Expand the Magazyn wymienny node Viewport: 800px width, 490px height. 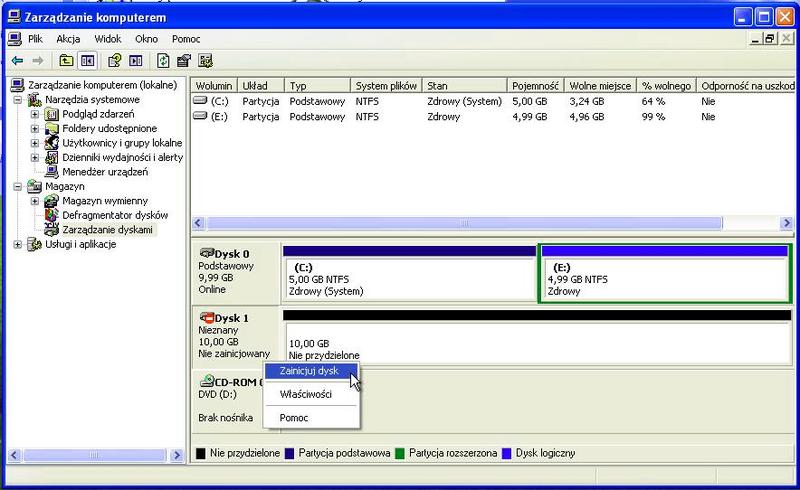35,201
